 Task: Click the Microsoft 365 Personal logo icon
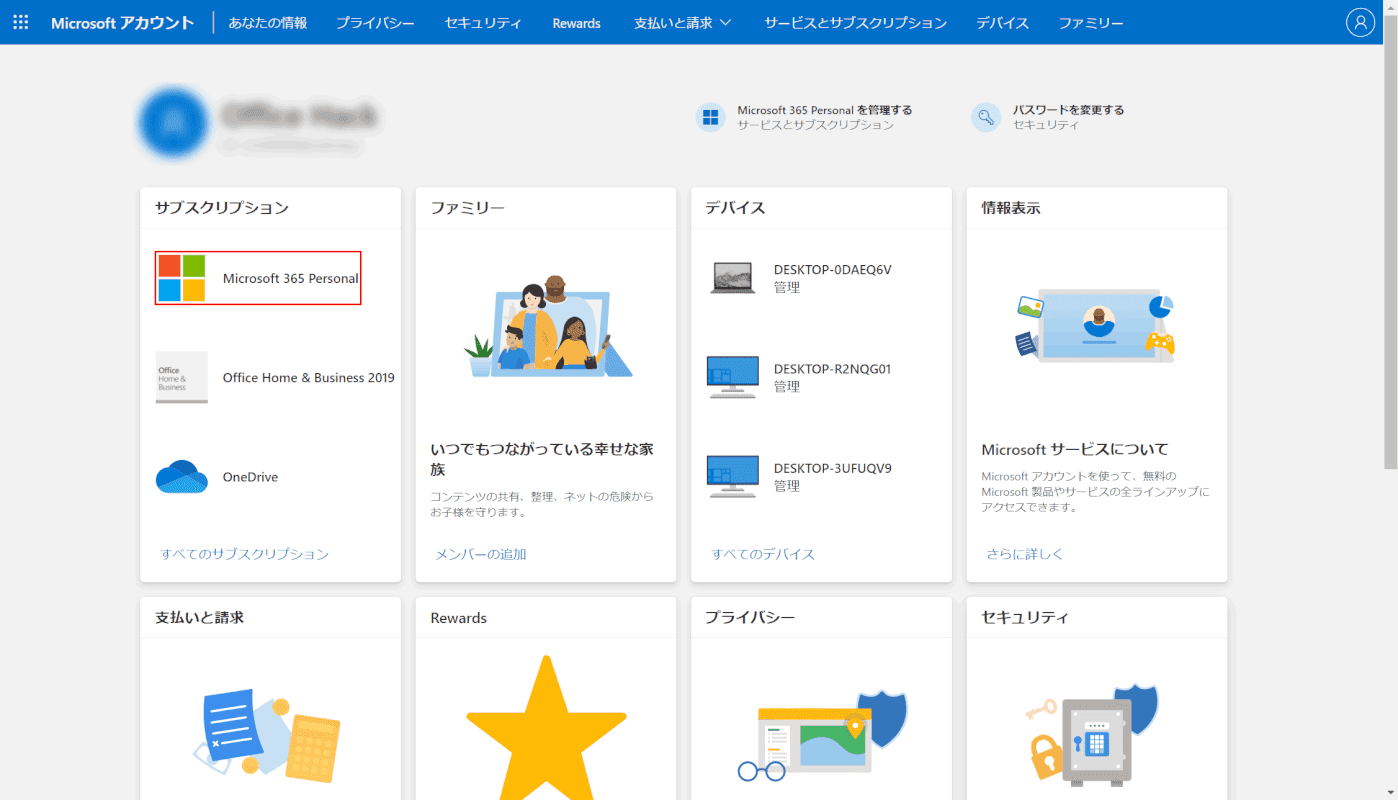182,278
